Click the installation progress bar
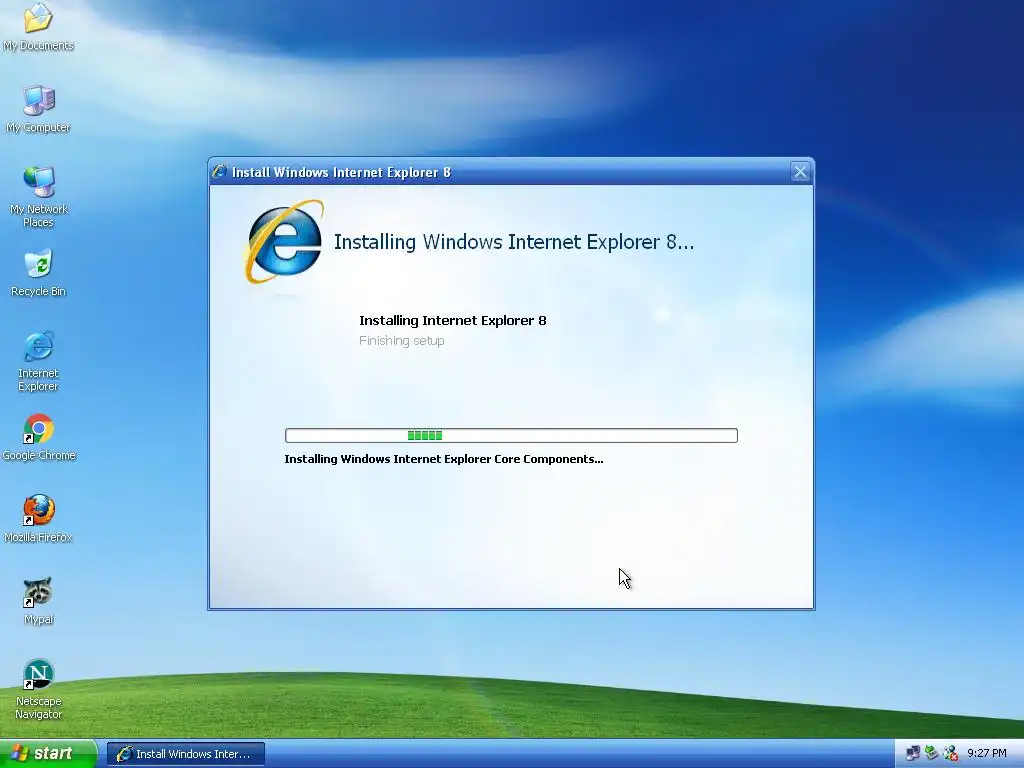Viewport: 1024px width, 768px height. (x=511, y=436)
